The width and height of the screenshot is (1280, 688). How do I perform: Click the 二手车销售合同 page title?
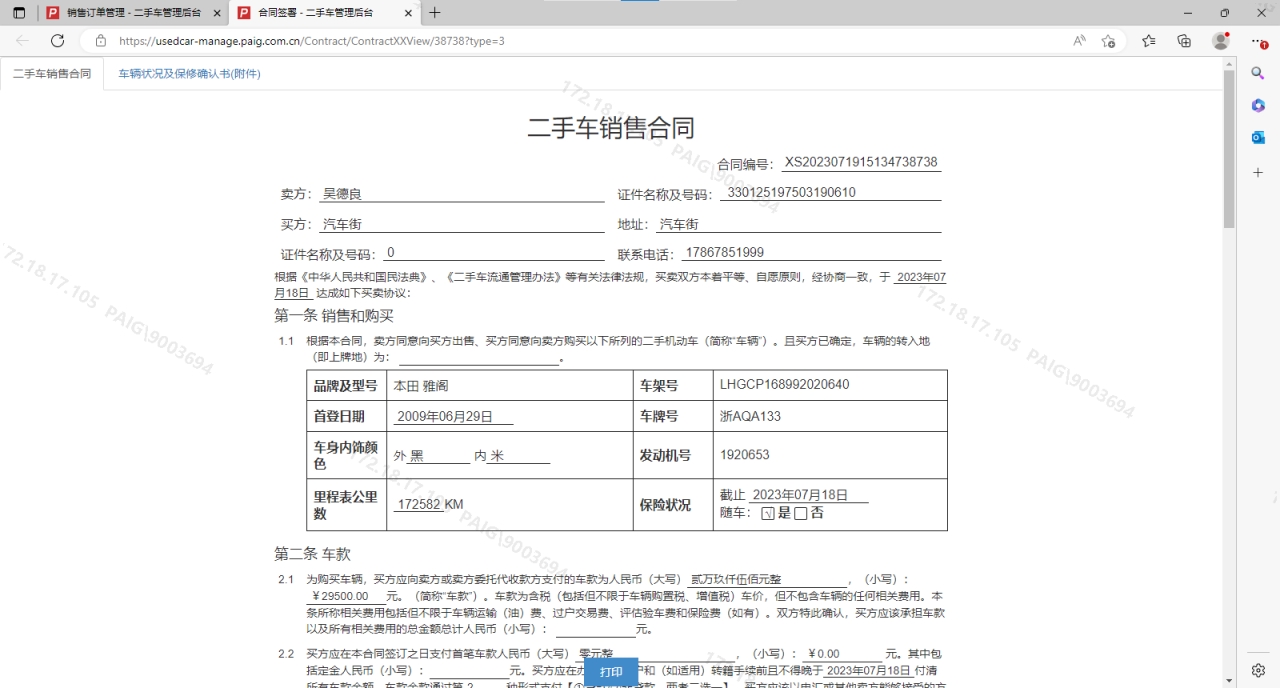(x=611, y=127)
